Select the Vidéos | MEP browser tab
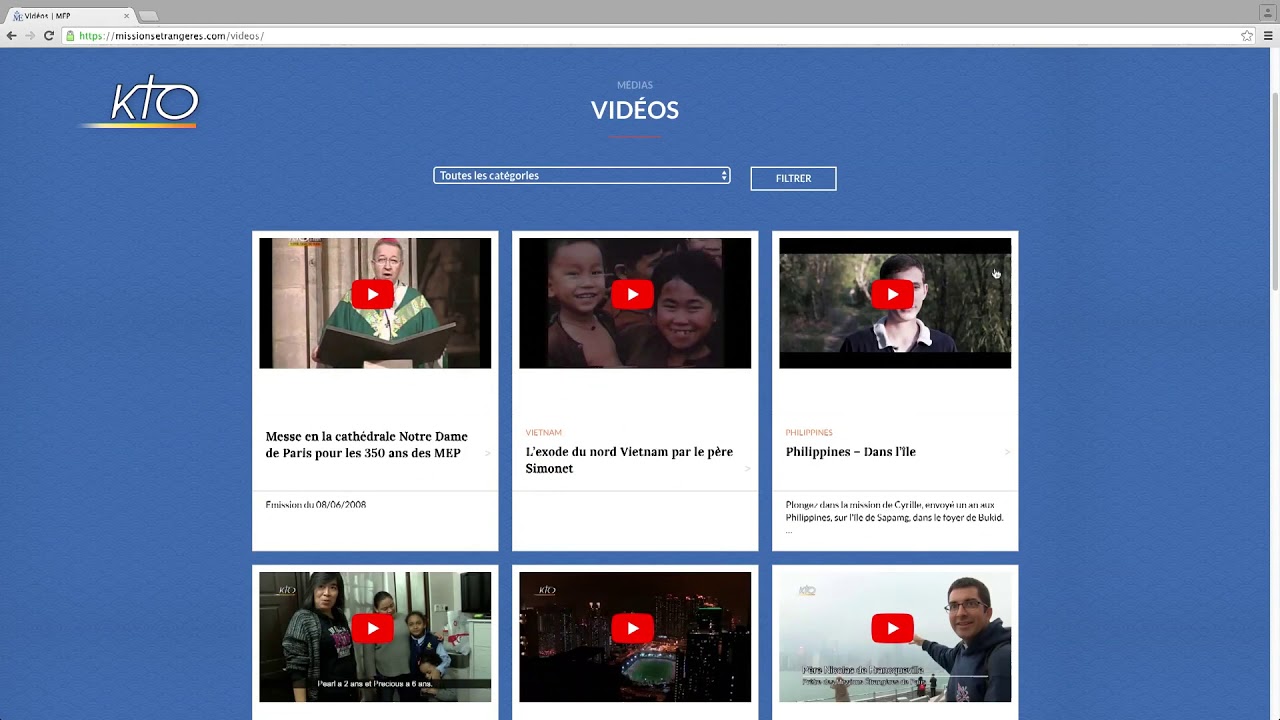Viewport: 1280px width, 720px height. point(68,16)
